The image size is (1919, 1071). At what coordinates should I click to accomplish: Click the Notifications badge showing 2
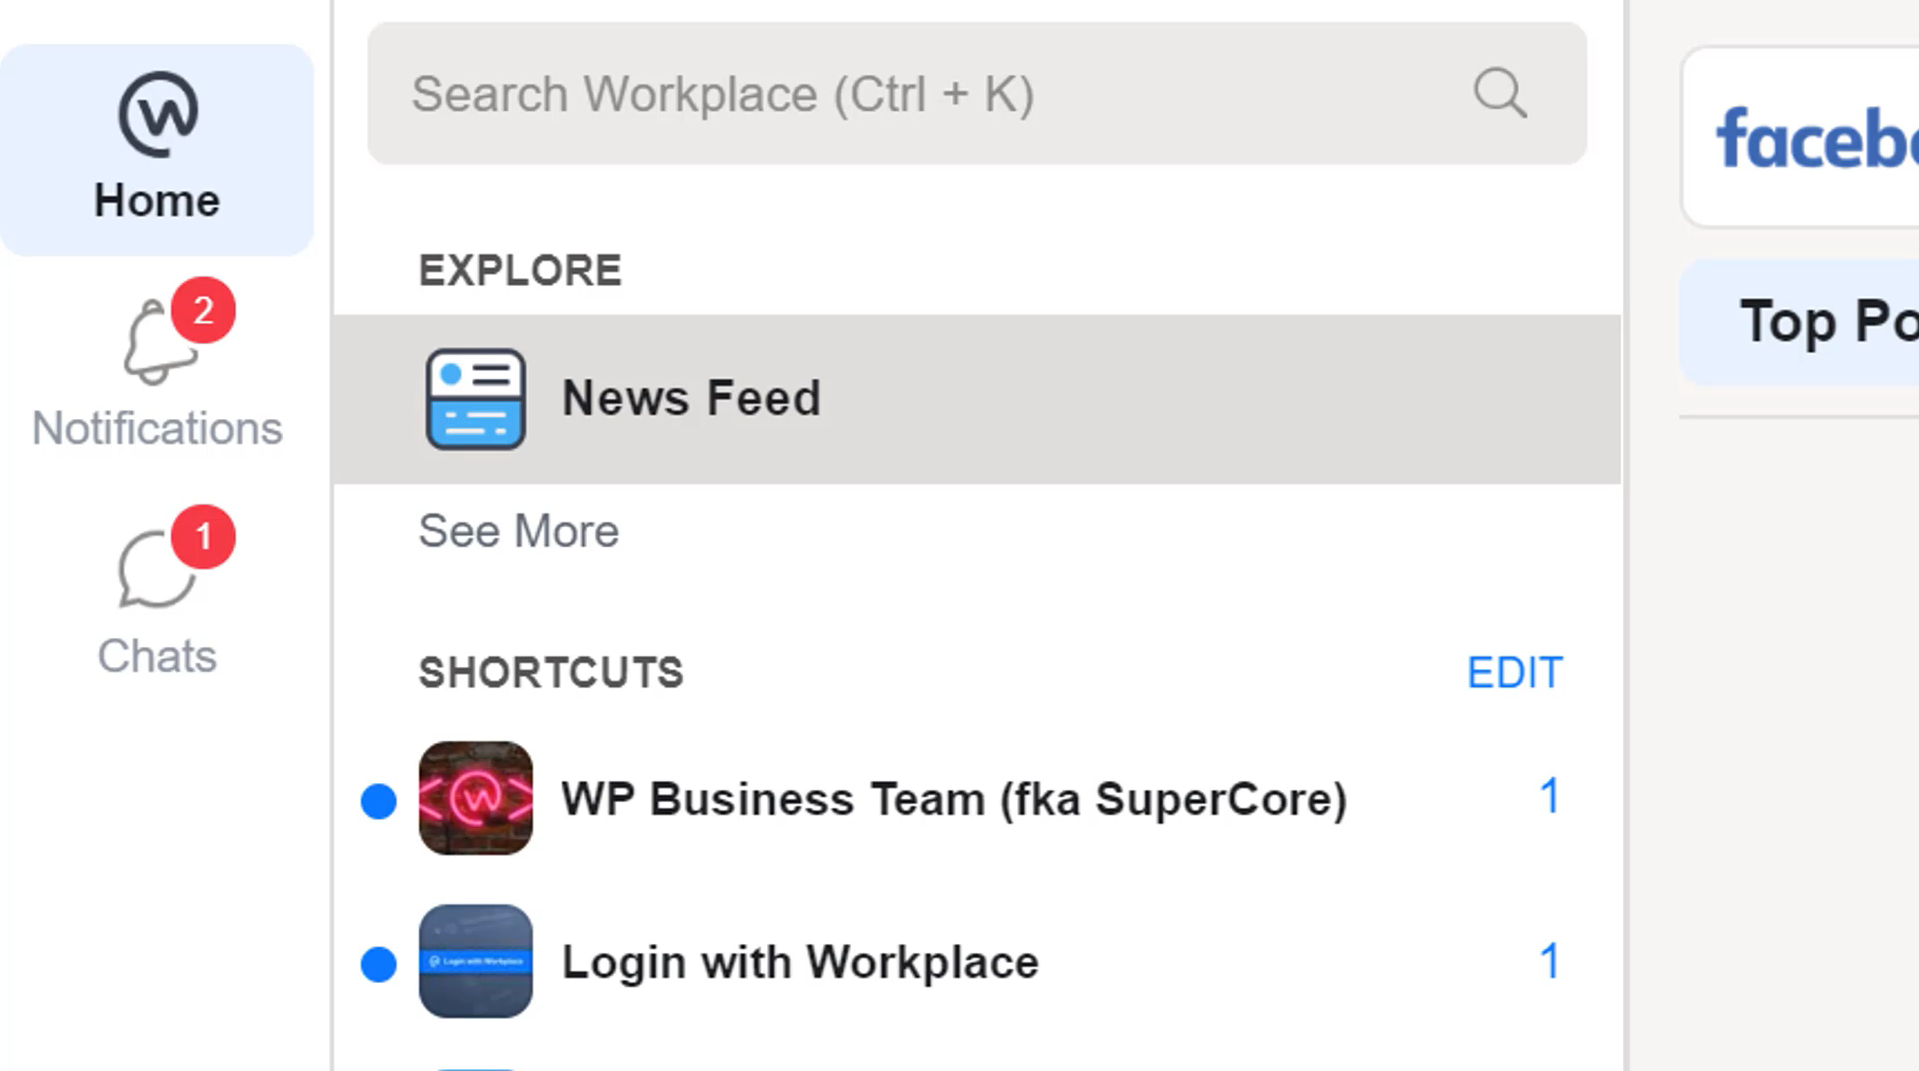click(x=203, y=311)
